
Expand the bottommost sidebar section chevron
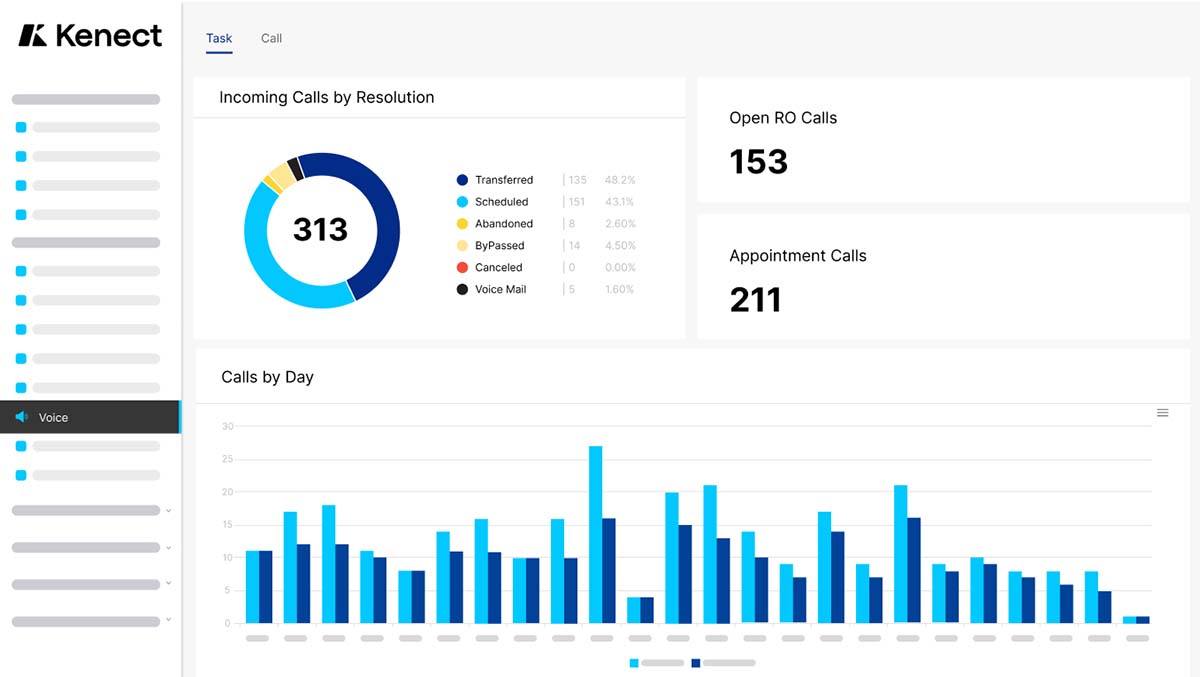pos(168,621)
